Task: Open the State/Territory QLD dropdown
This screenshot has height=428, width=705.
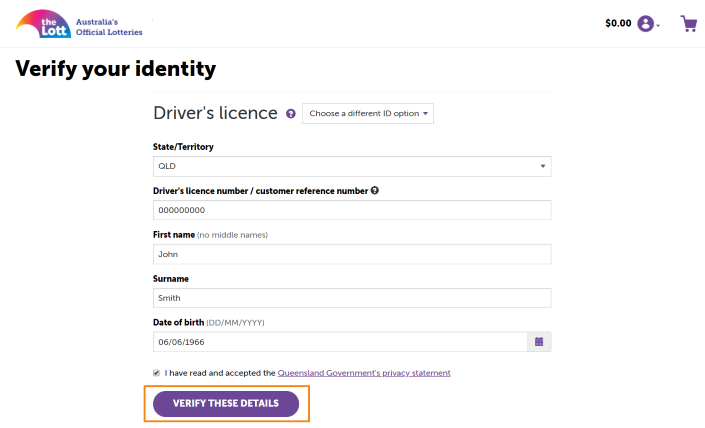Action: tap(352, 166)
